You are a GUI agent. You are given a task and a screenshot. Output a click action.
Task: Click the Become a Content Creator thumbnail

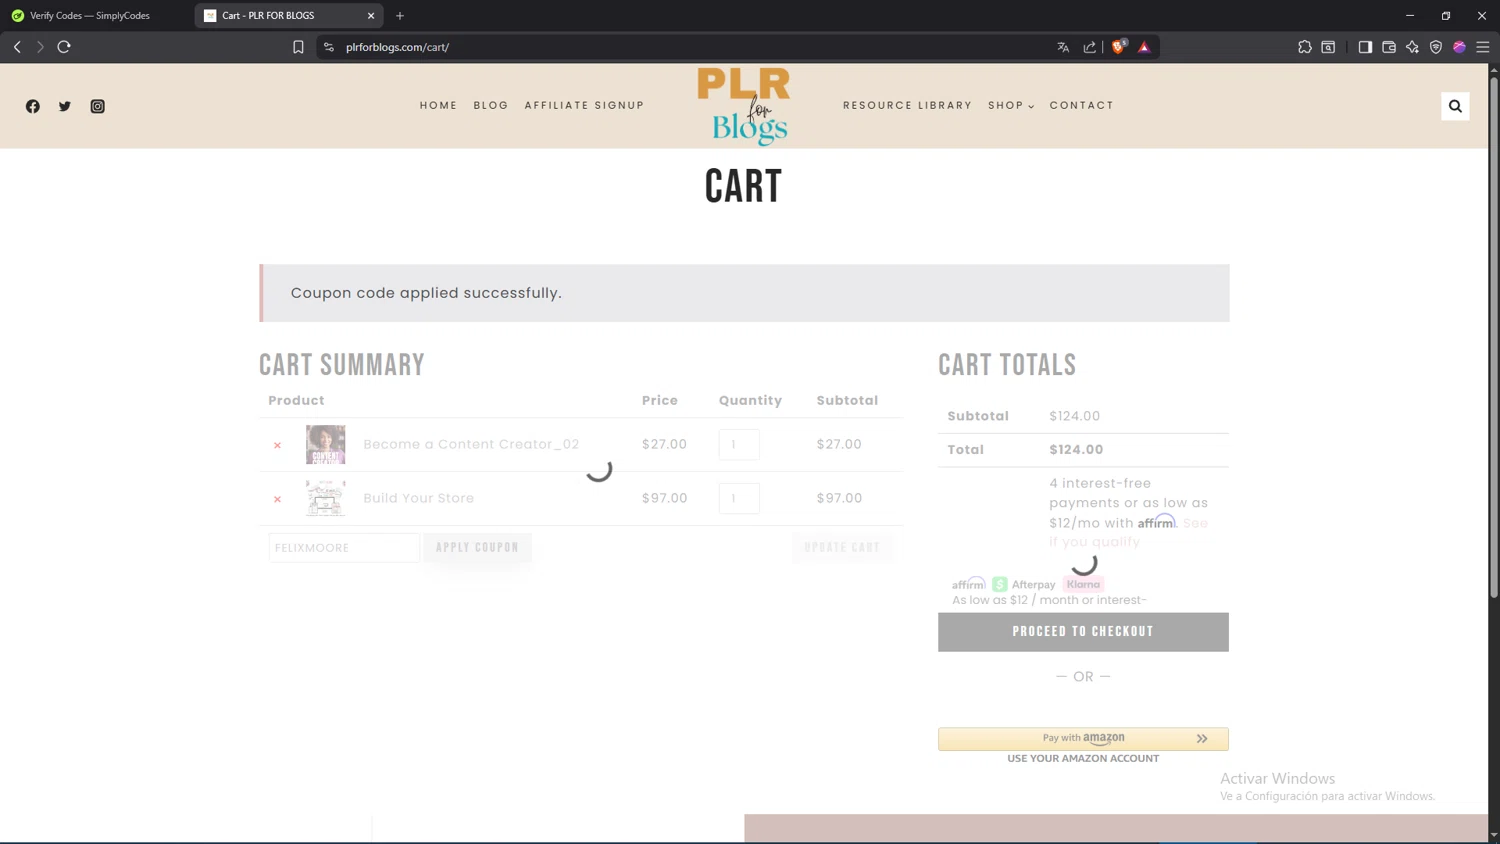coord(325,444)
